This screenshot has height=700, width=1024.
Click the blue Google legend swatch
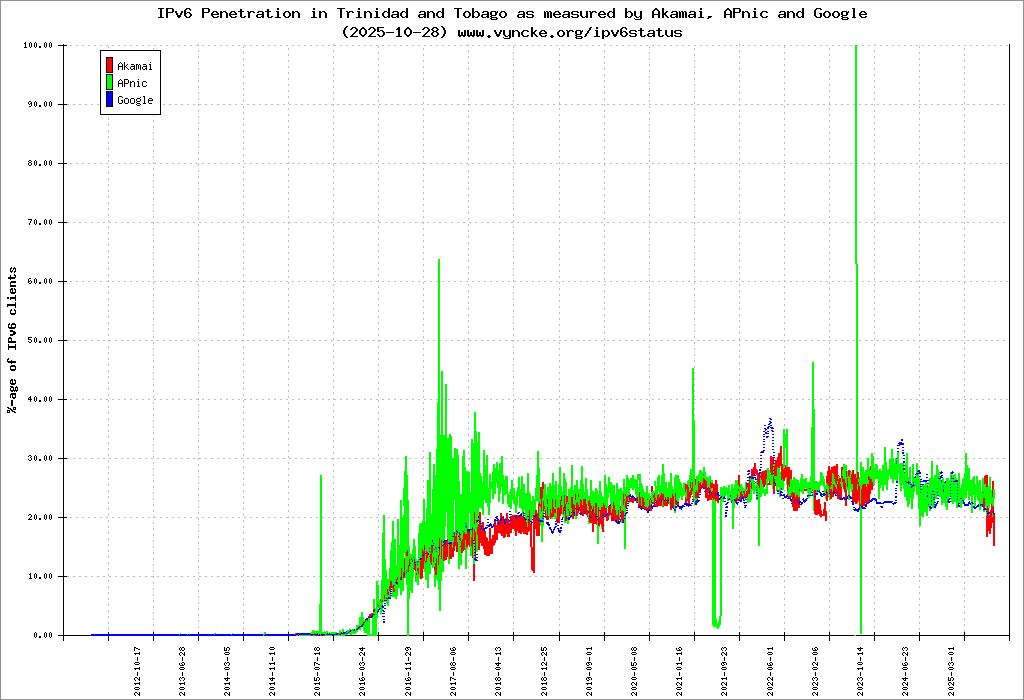pos(109,100)
